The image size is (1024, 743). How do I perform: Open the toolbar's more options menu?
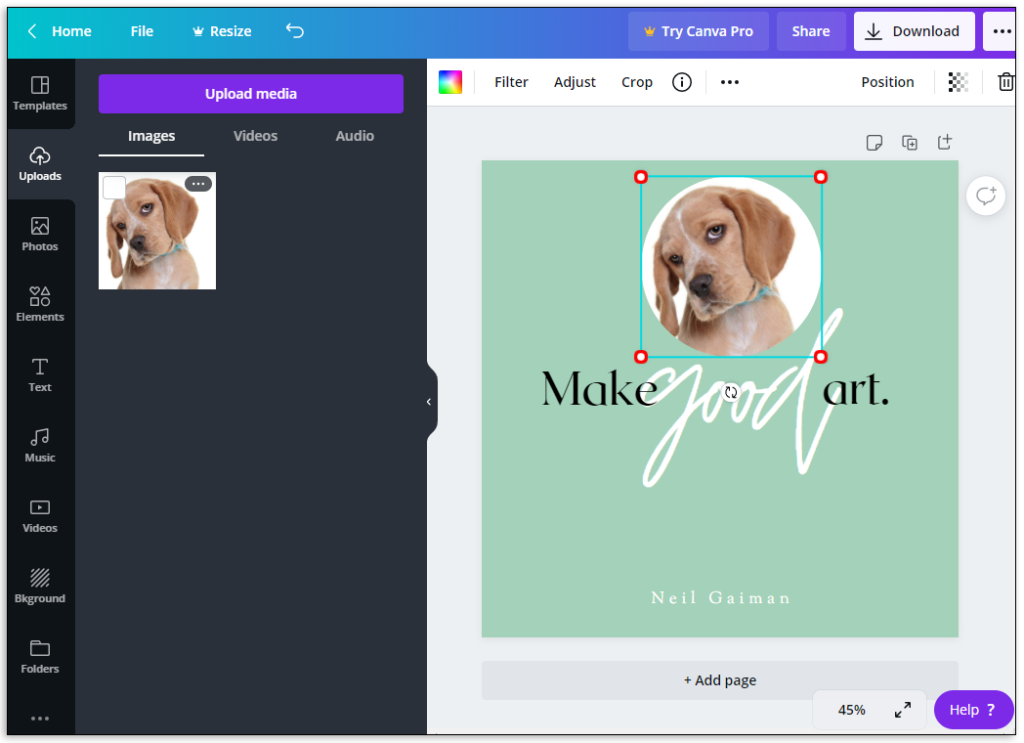[729, 82]
